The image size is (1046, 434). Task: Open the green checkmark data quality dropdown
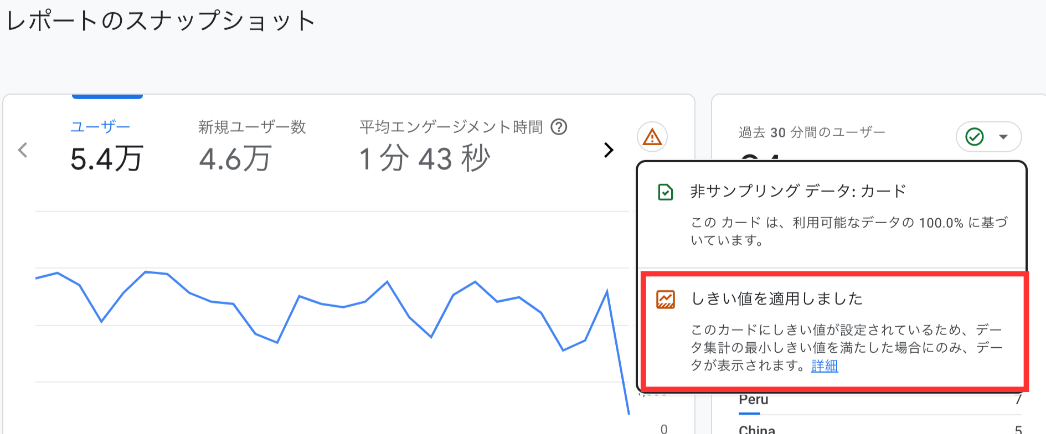[989, 137]
